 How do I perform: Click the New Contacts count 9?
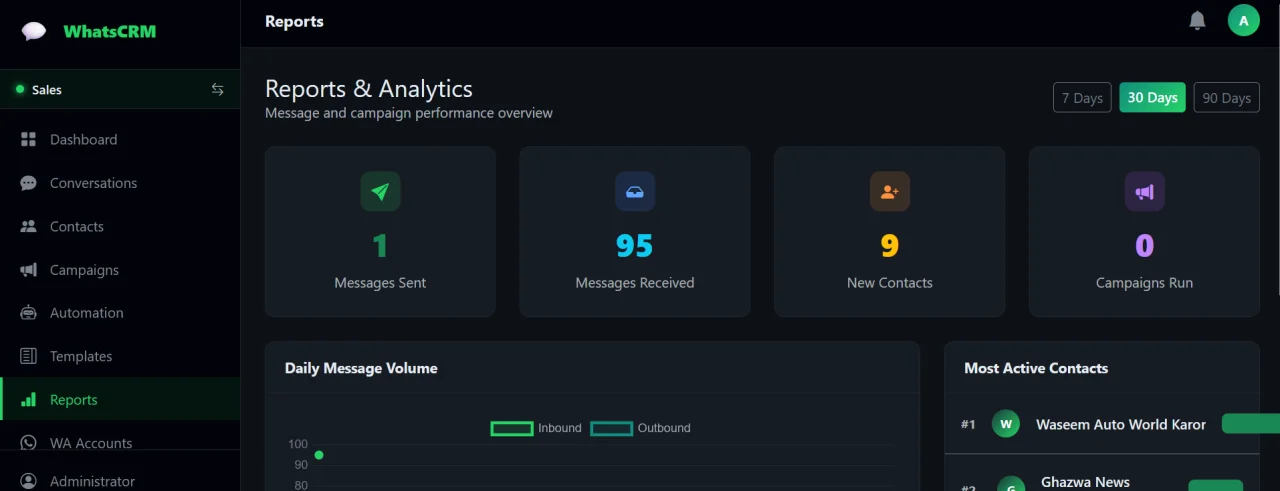(890, 245)
